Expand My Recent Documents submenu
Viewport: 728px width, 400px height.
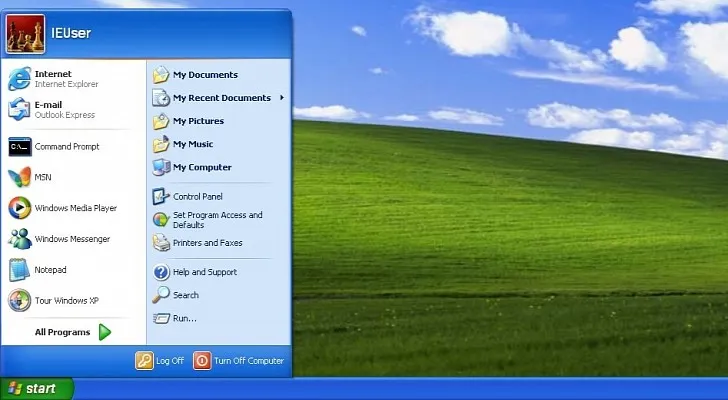(220, 98)
